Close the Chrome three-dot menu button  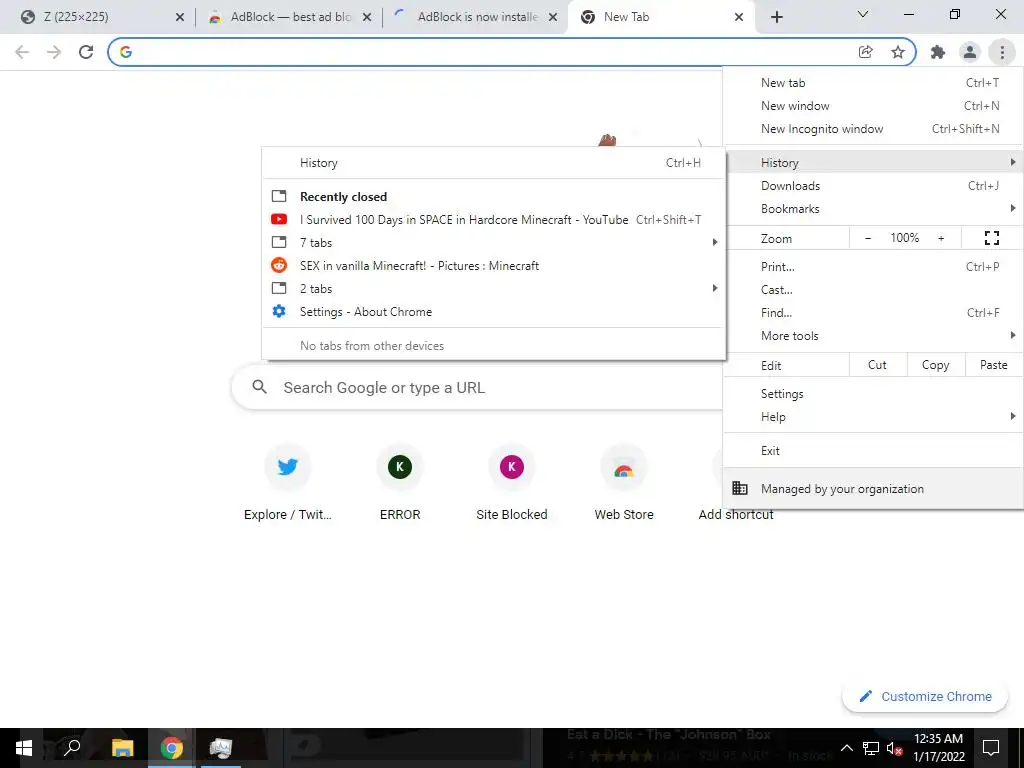click(1002, 52)
